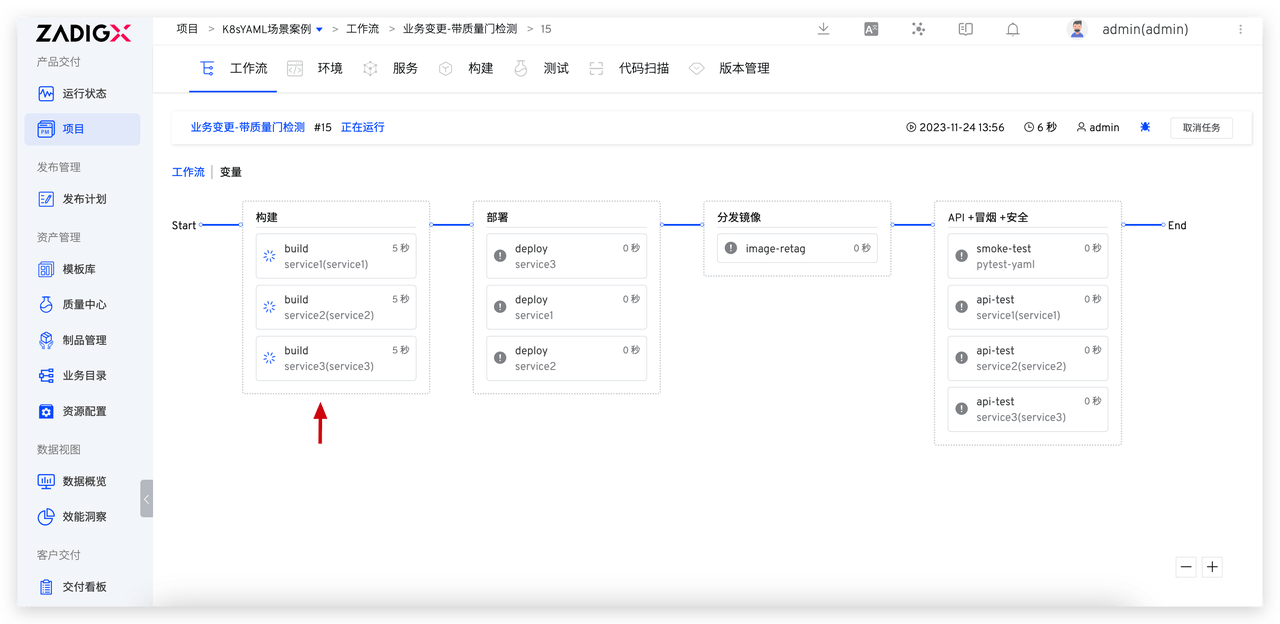Open the language translation icon
Image resolution: width=1280 pixels, height=624 pixels.
click(x=871, y=29)
